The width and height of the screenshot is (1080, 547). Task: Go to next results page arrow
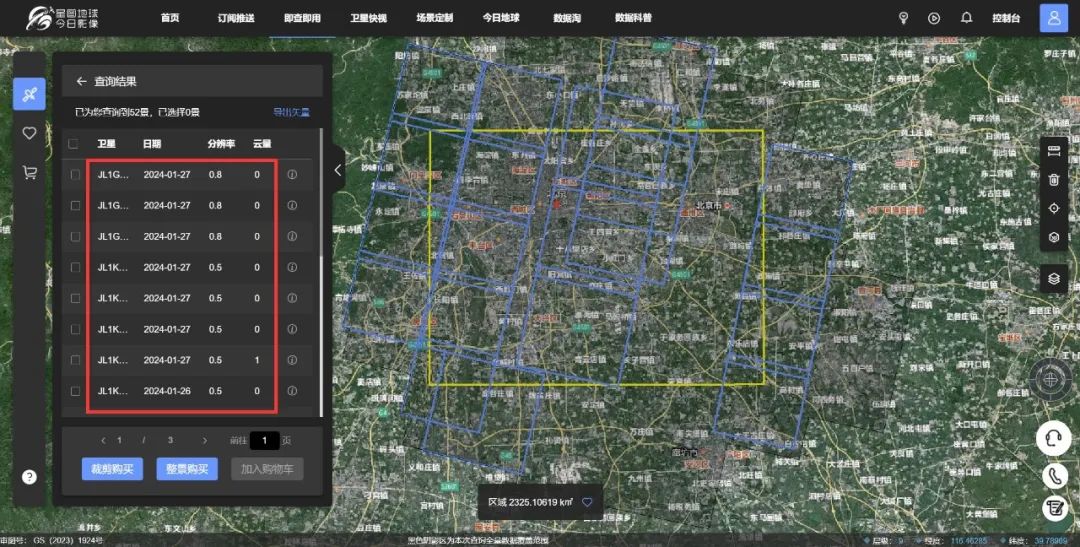(205, 440)
